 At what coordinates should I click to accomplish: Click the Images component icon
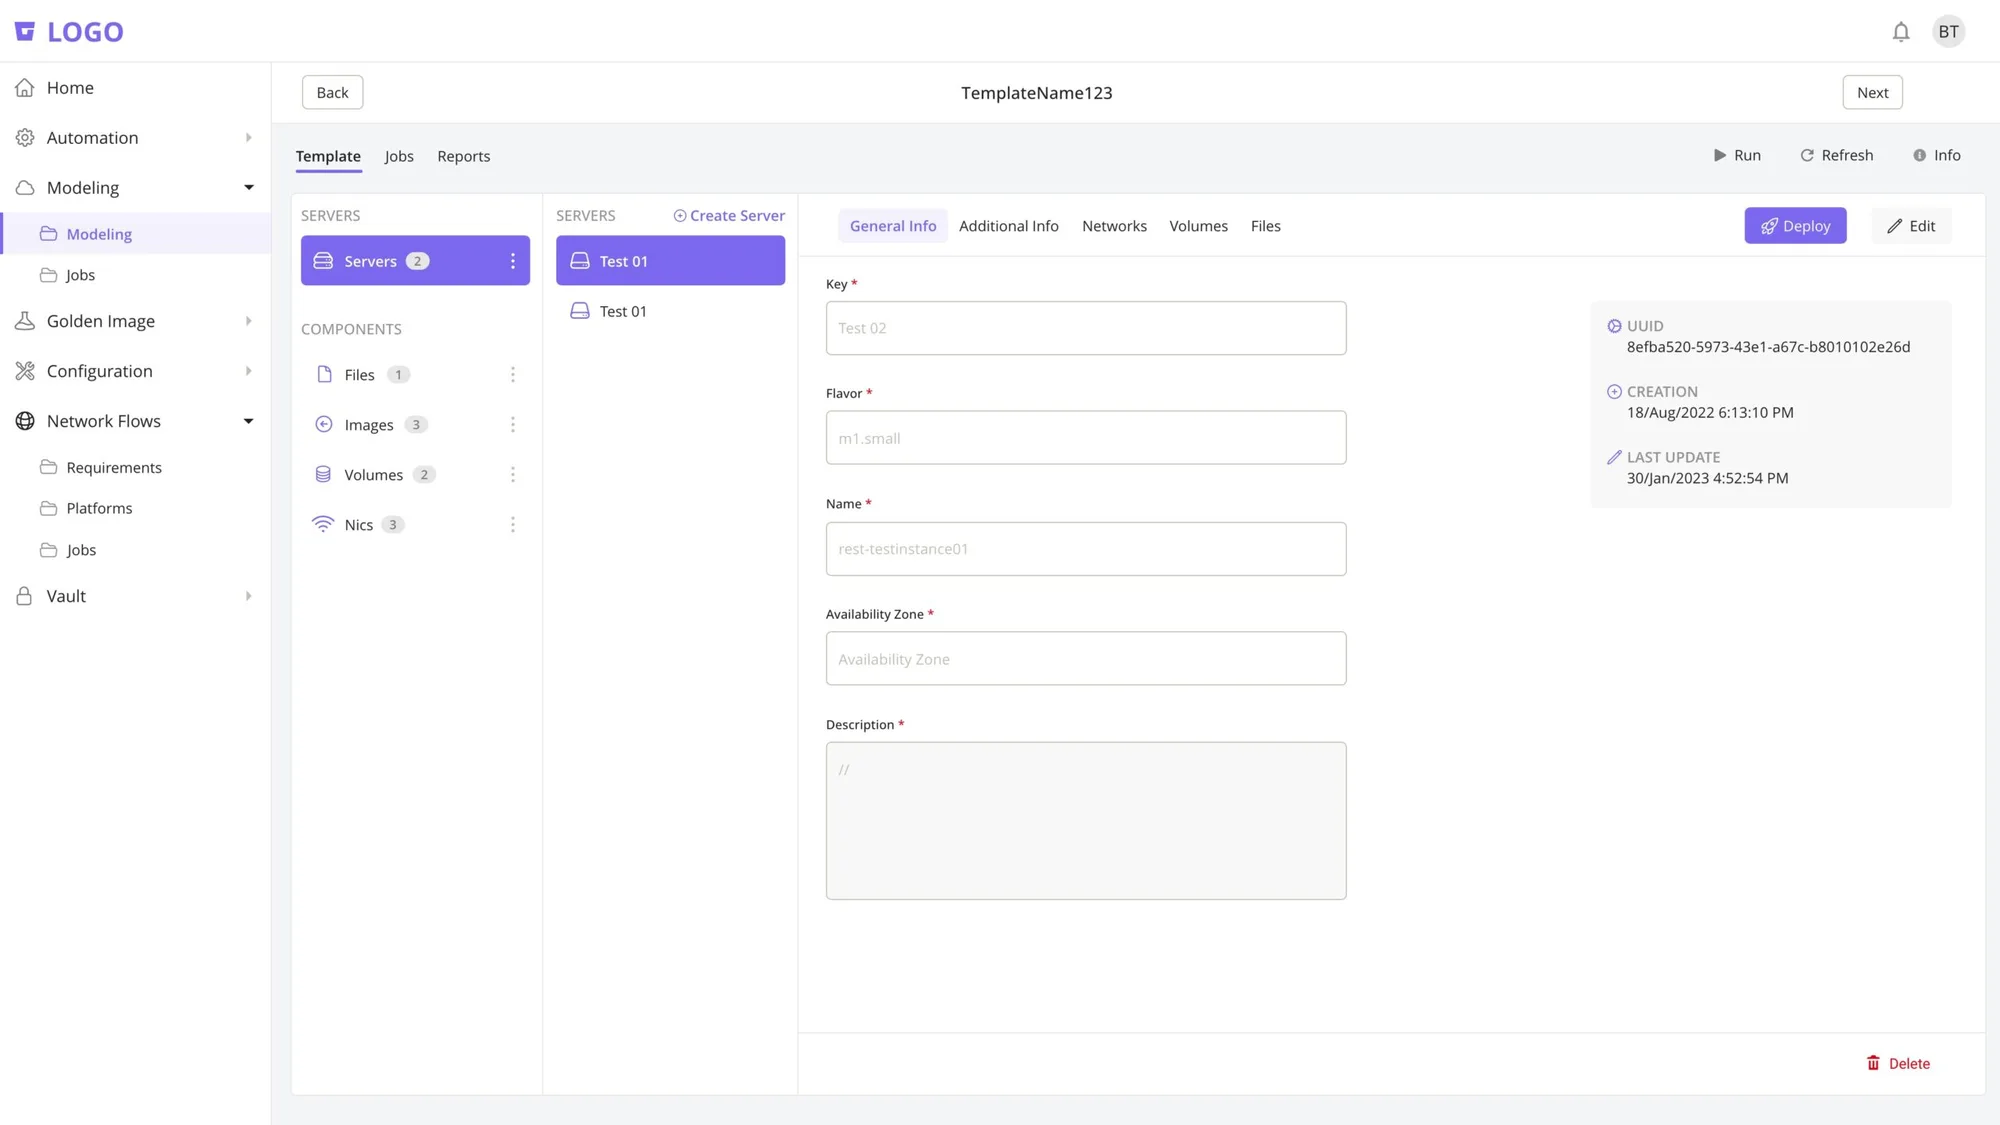tap(324, 424)
